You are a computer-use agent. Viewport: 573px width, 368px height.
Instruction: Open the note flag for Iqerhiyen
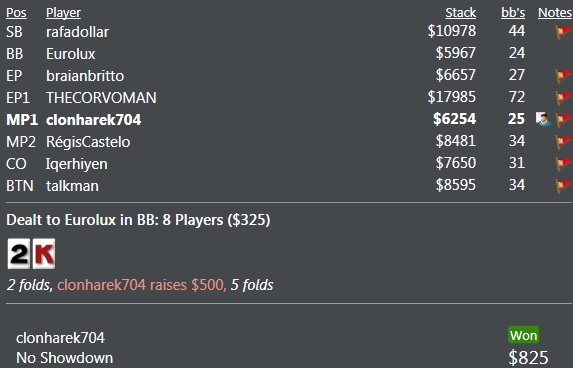tap(563, 164)
